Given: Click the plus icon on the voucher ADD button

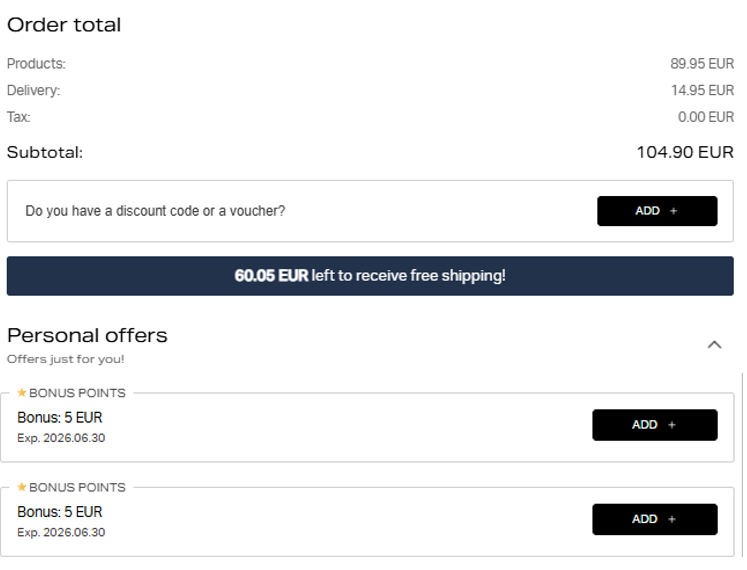Looking at the screenshot, I should tap(673, 211).
